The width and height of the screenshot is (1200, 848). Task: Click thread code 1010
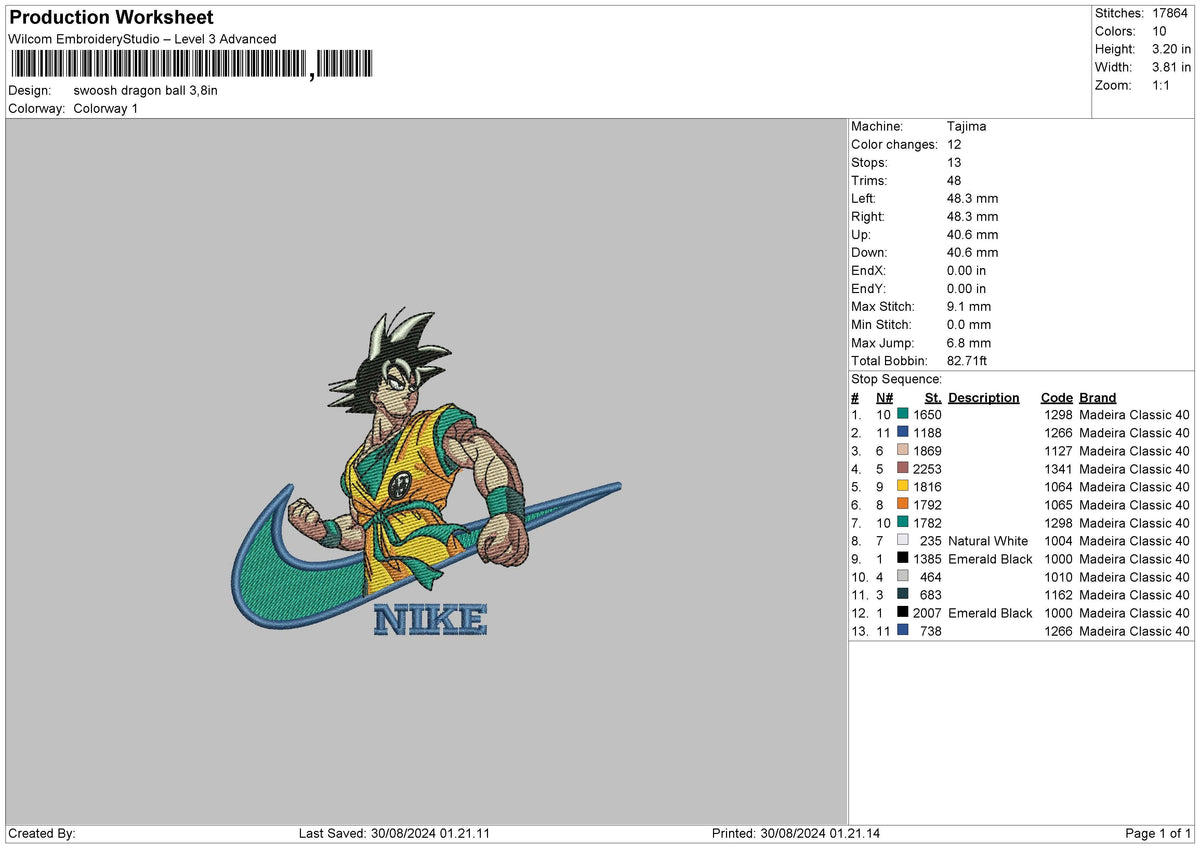pos(1058,577)
